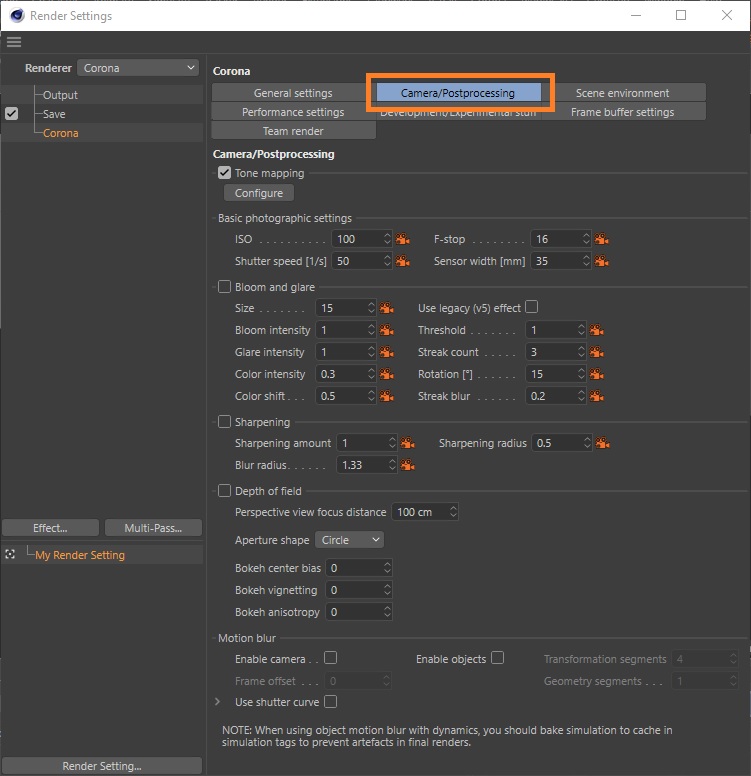Click the camera override icon beside Blur radius

pyautogui.click(x=407, y=465)
